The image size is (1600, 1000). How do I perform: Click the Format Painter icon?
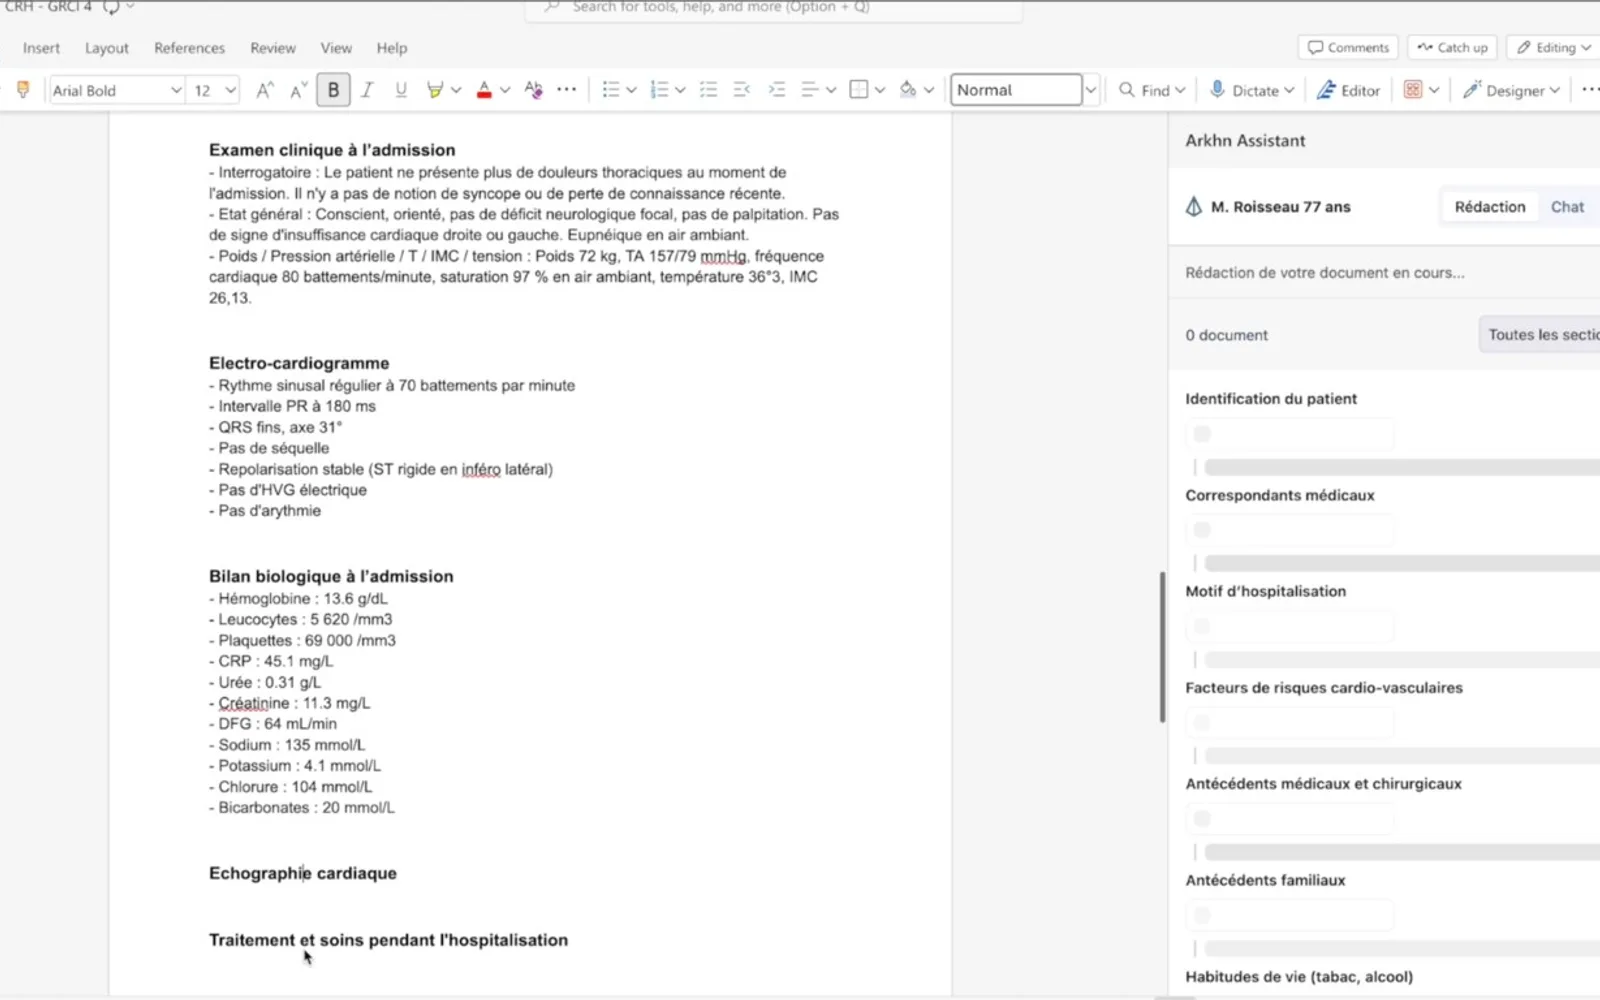click(x=23, y=90)
